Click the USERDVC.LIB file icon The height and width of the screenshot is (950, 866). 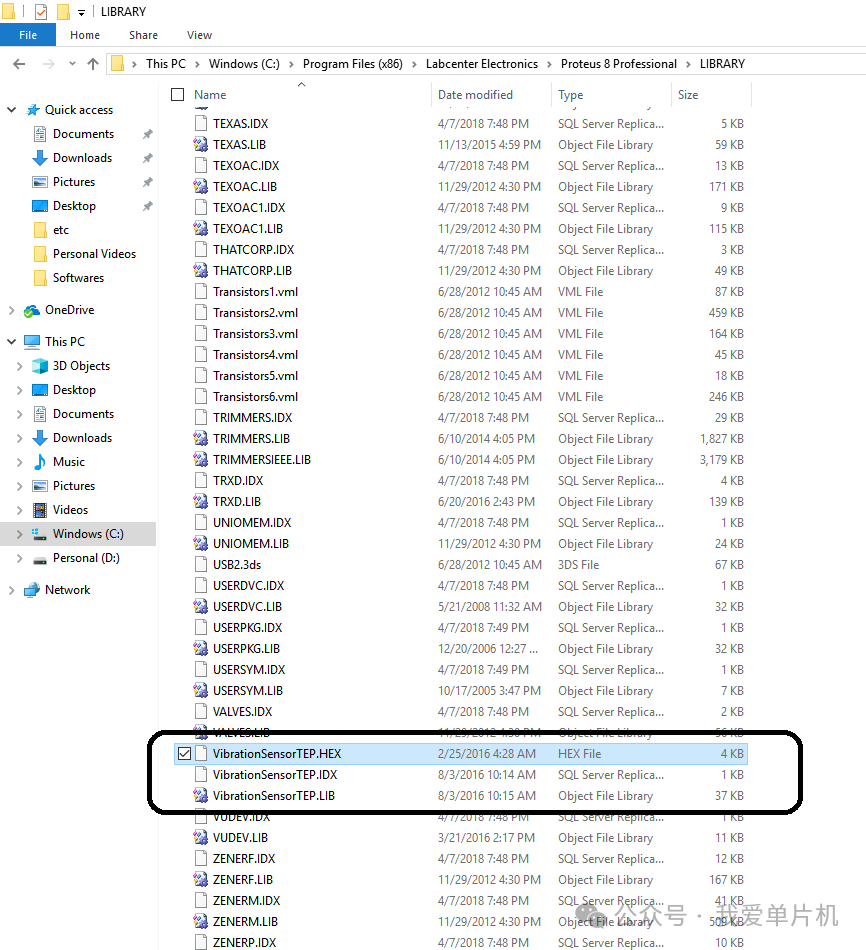[x=201, y=606]
